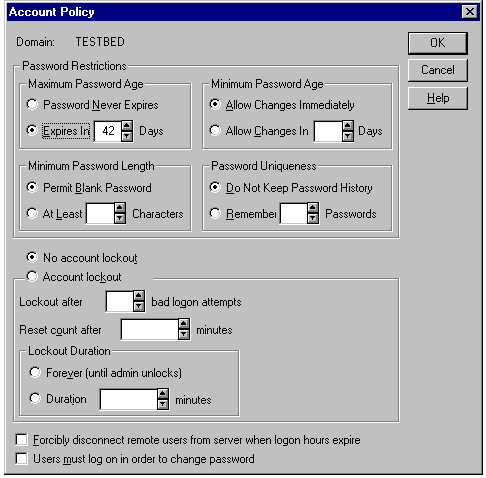Screen dimensions: 486x478
Task: Choose Remember passwords radio button
Action: [x=215, y=213]
